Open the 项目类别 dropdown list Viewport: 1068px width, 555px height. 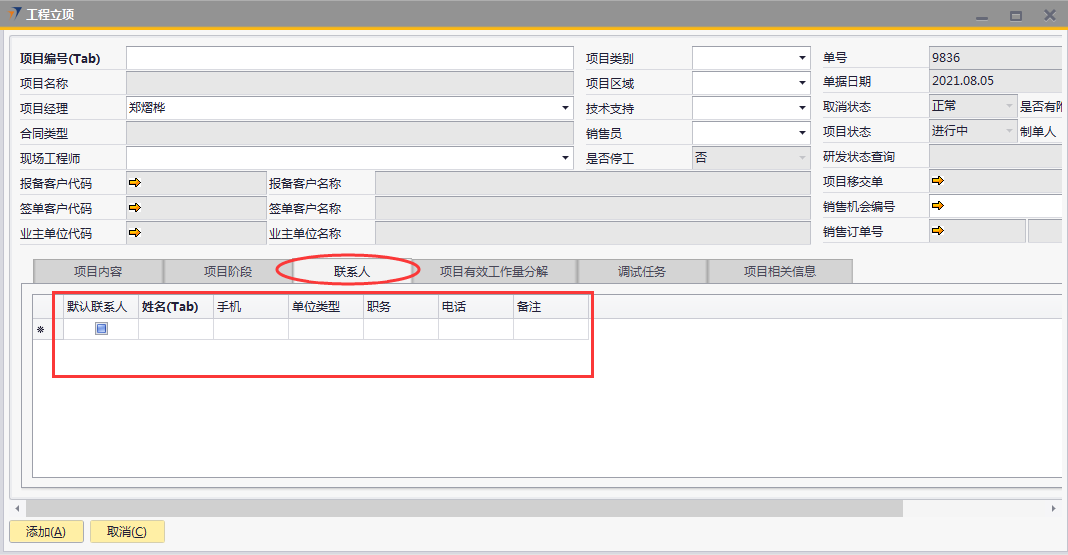pos(802,59)
